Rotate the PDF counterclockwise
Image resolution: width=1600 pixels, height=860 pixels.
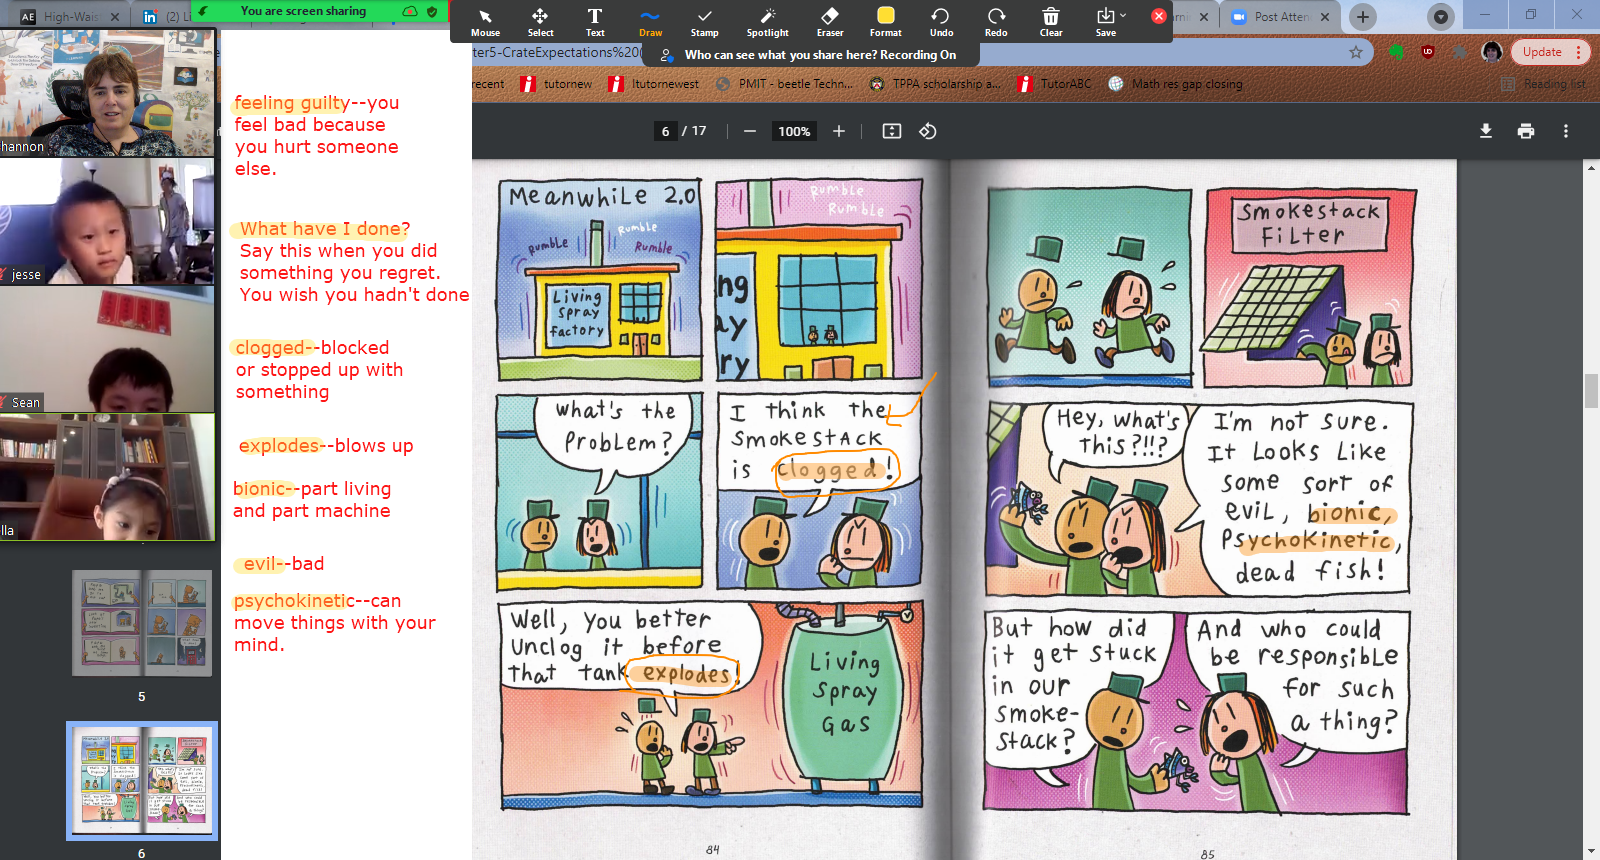pos(928,131)
